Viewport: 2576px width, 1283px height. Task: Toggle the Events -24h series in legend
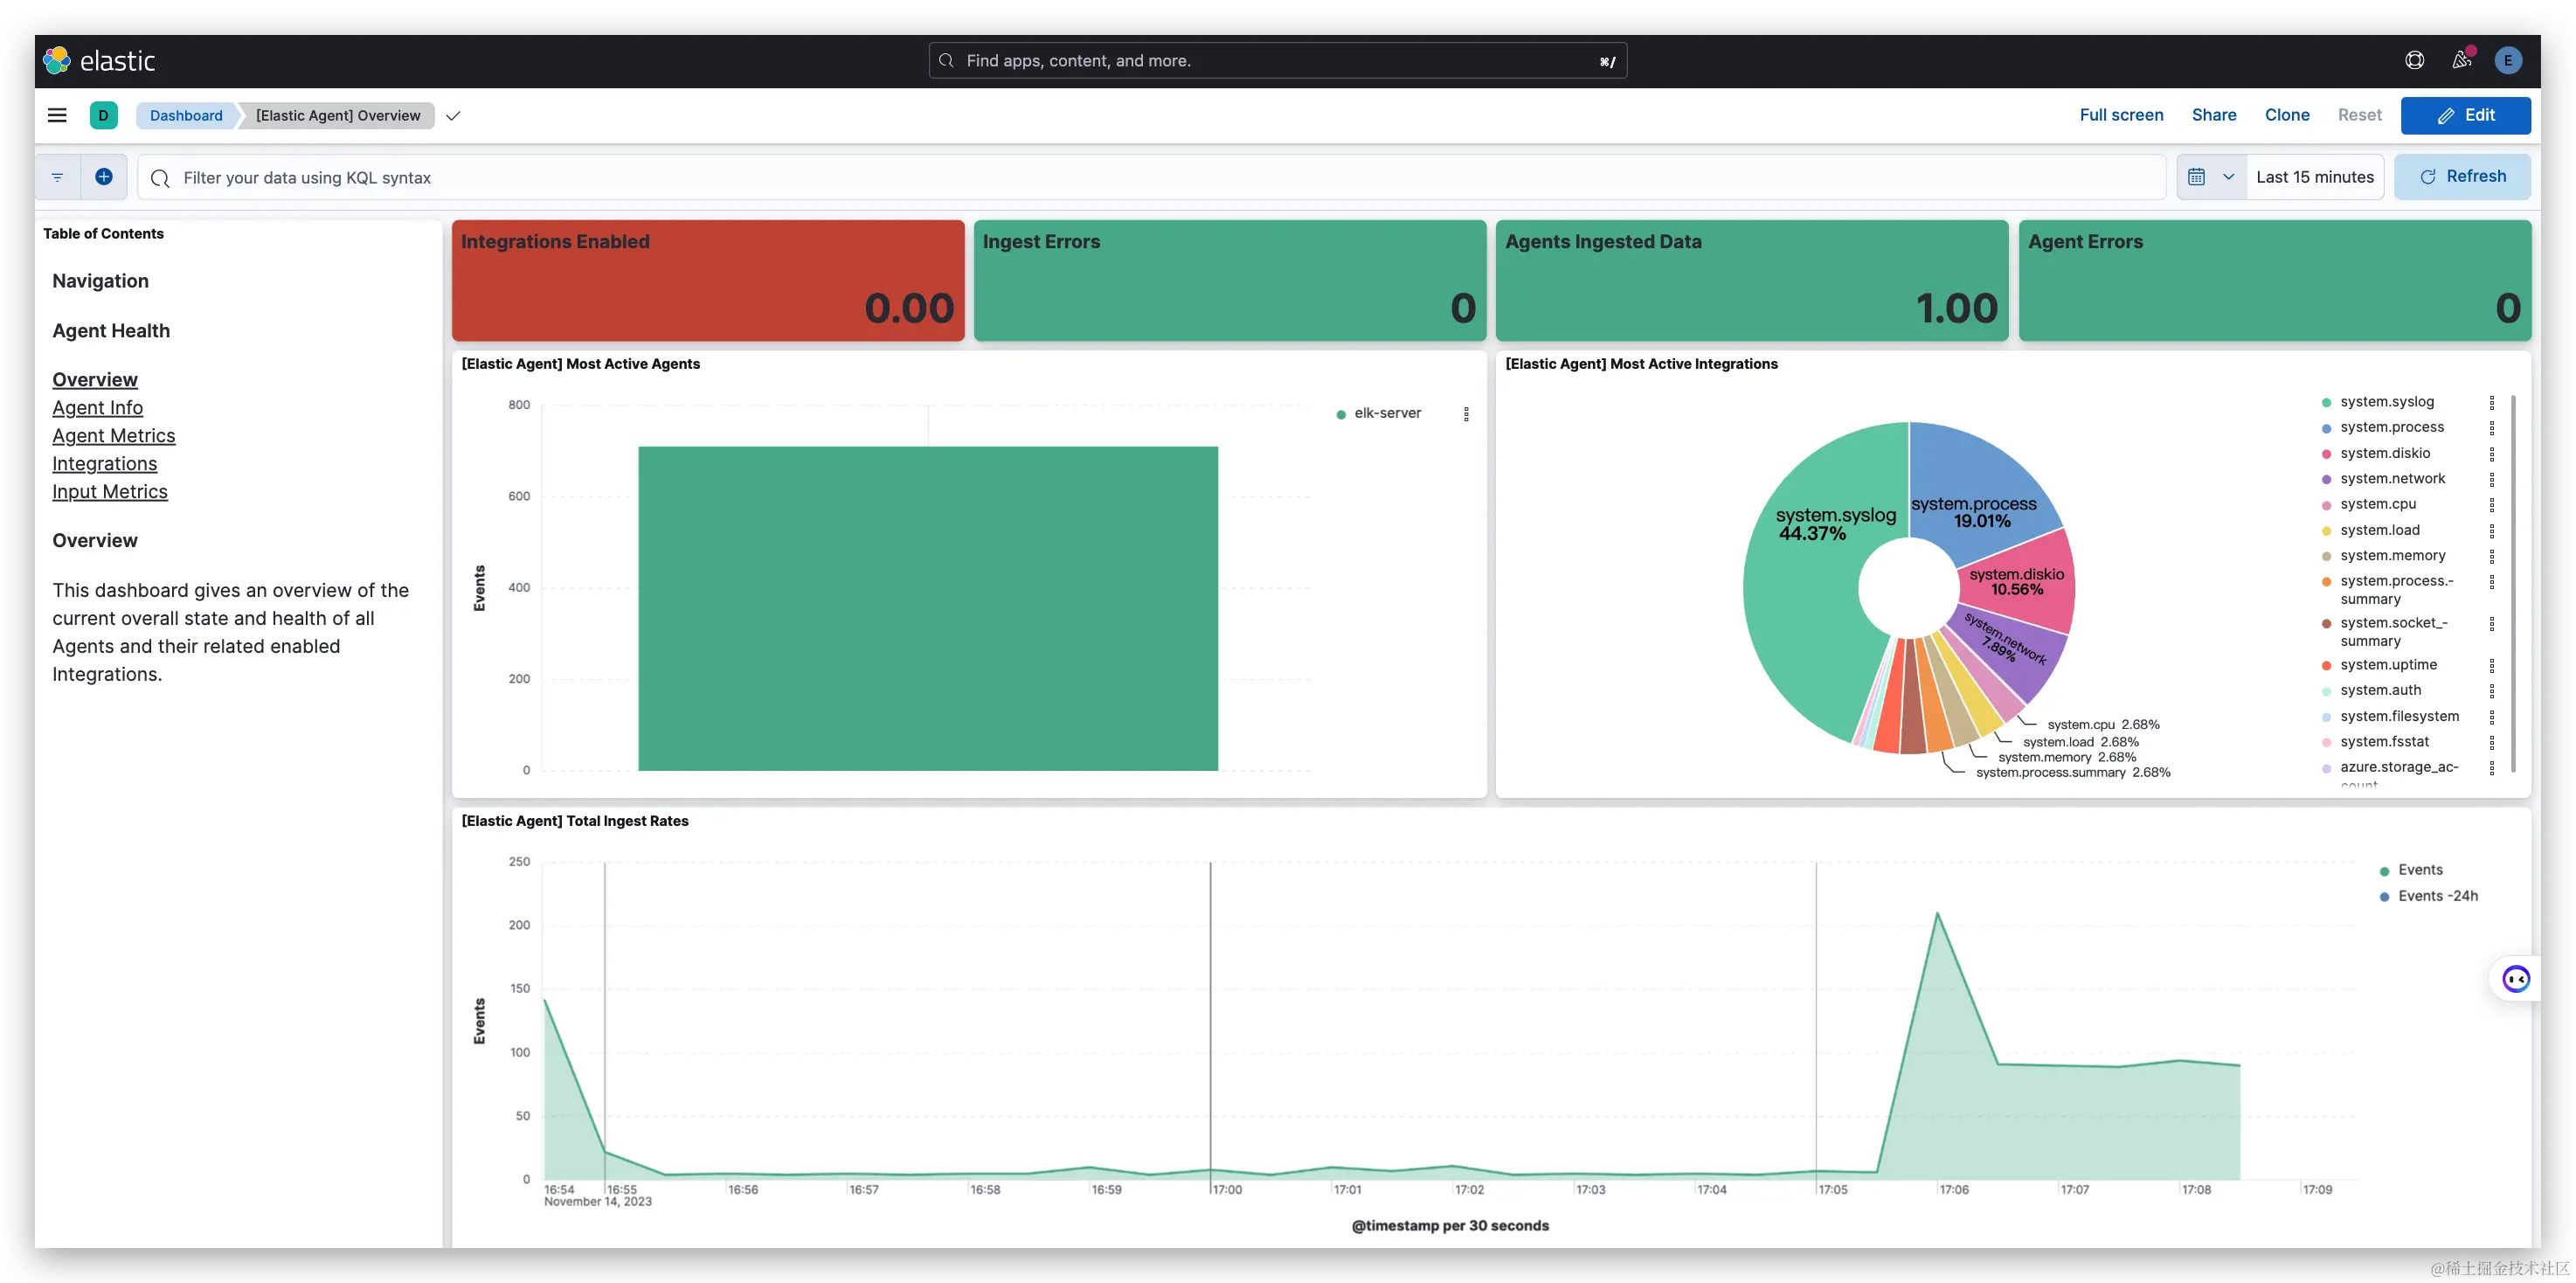coord(2437,896)
